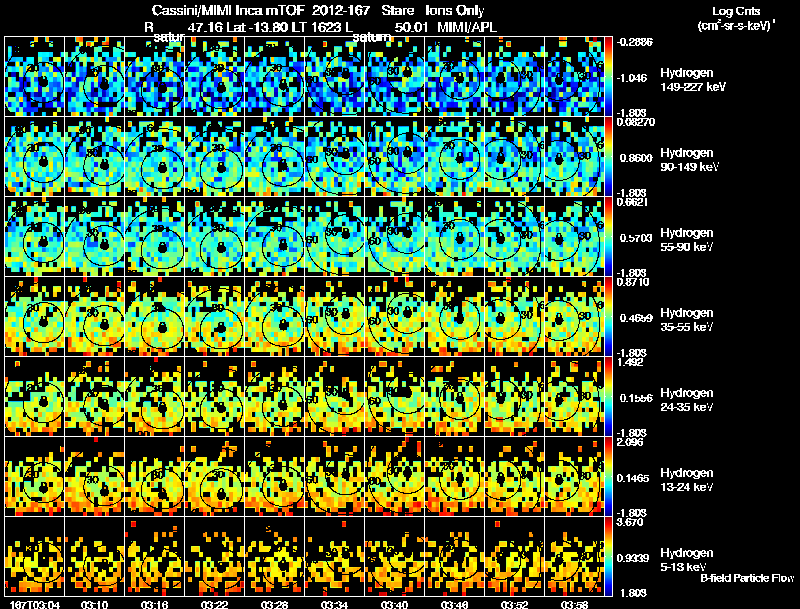Click the color bar beside the 5-13 keV row
This screenshot has height=609, width=800.
608,556
